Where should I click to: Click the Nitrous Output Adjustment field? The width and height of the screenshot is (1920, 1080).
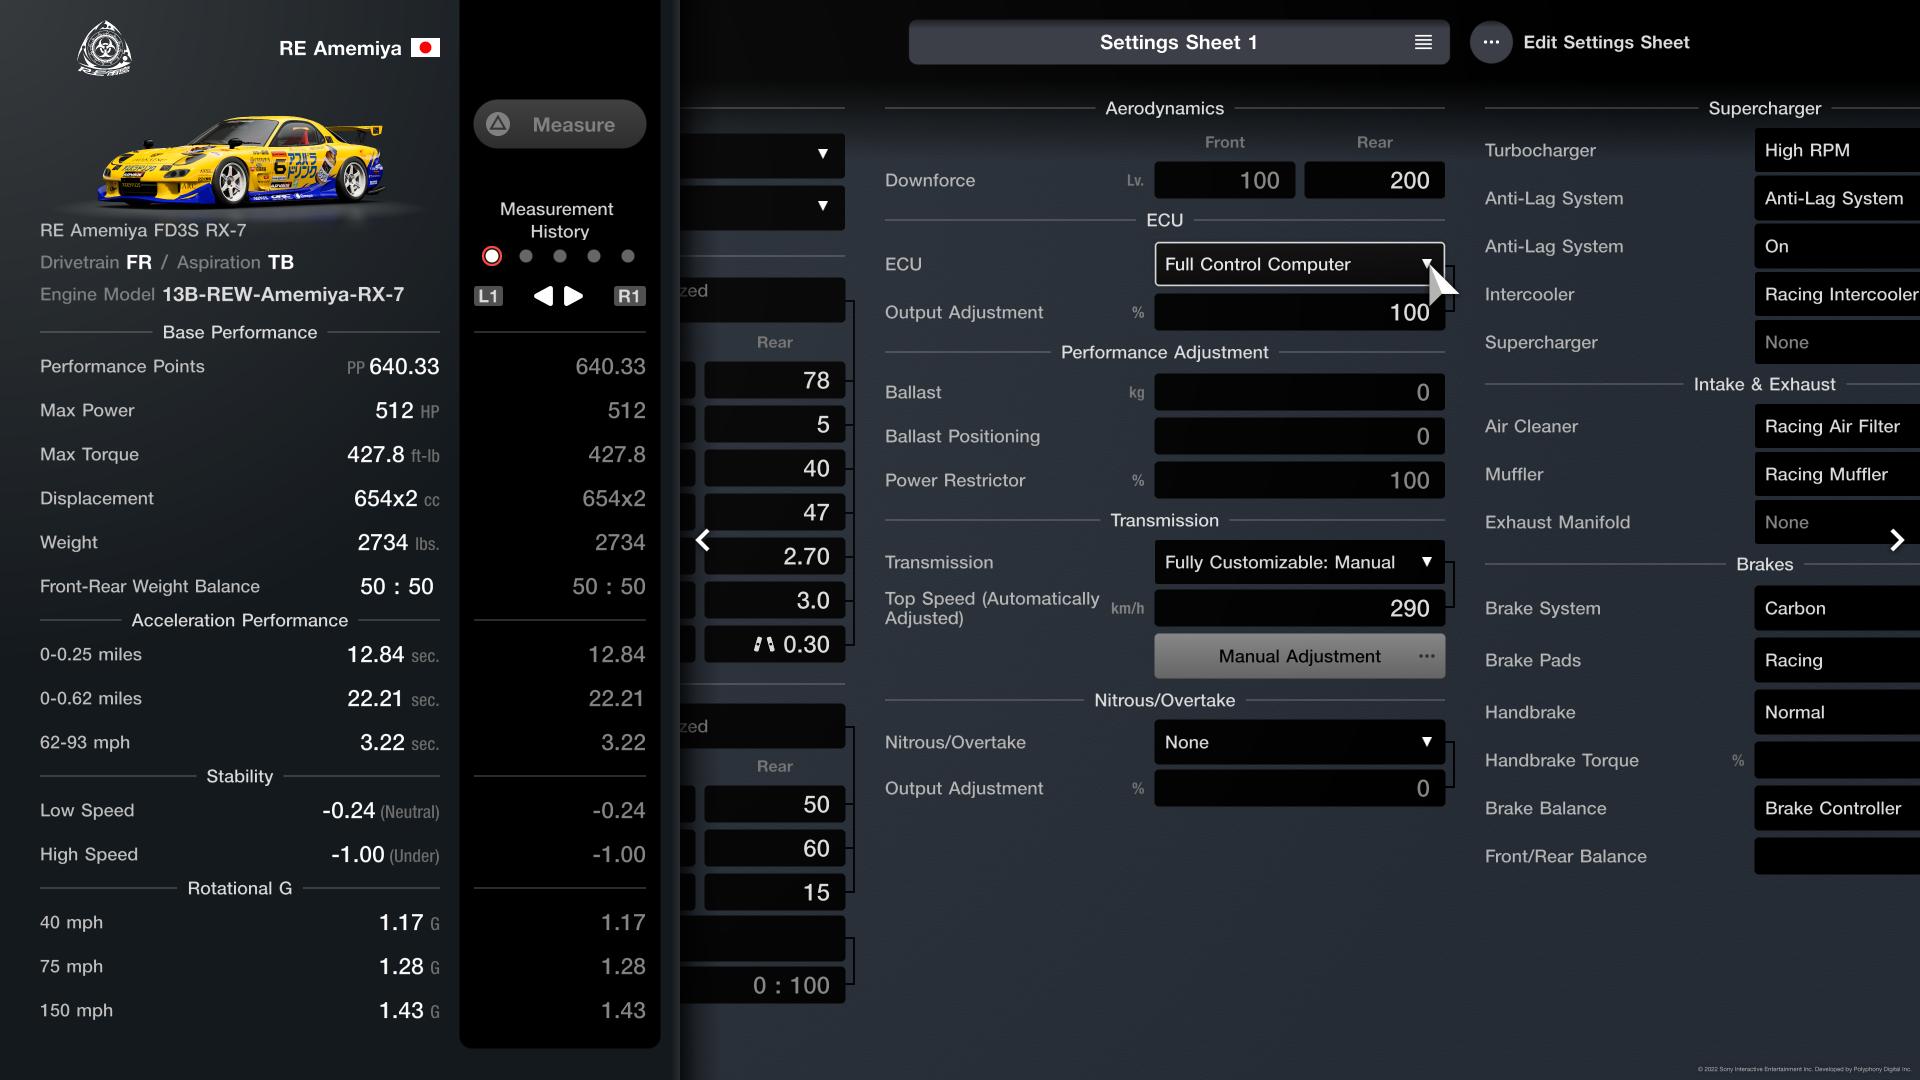click(x=1299, y=788)
